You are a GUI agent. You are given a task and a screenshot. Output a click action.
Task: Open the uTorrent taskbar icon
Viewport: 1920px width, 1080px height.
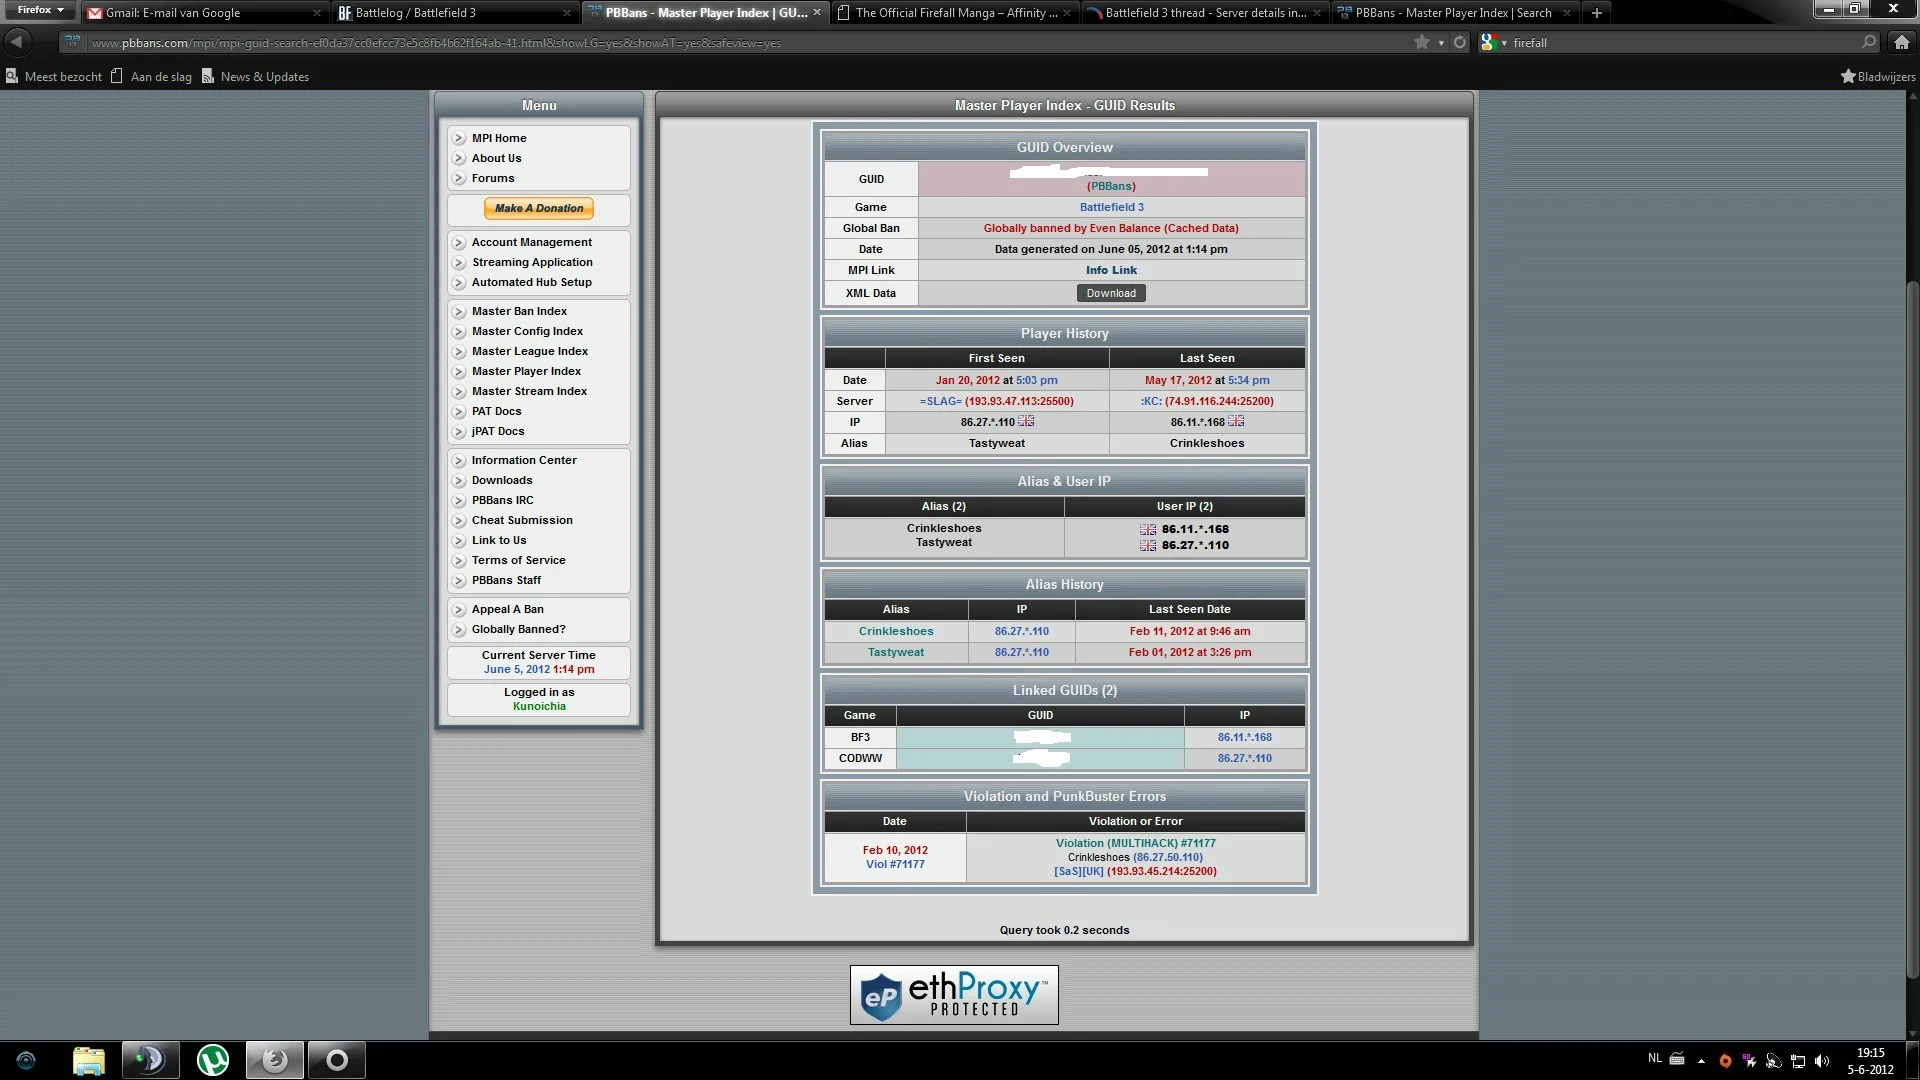pyautogui.click(x=212, y=1060)
